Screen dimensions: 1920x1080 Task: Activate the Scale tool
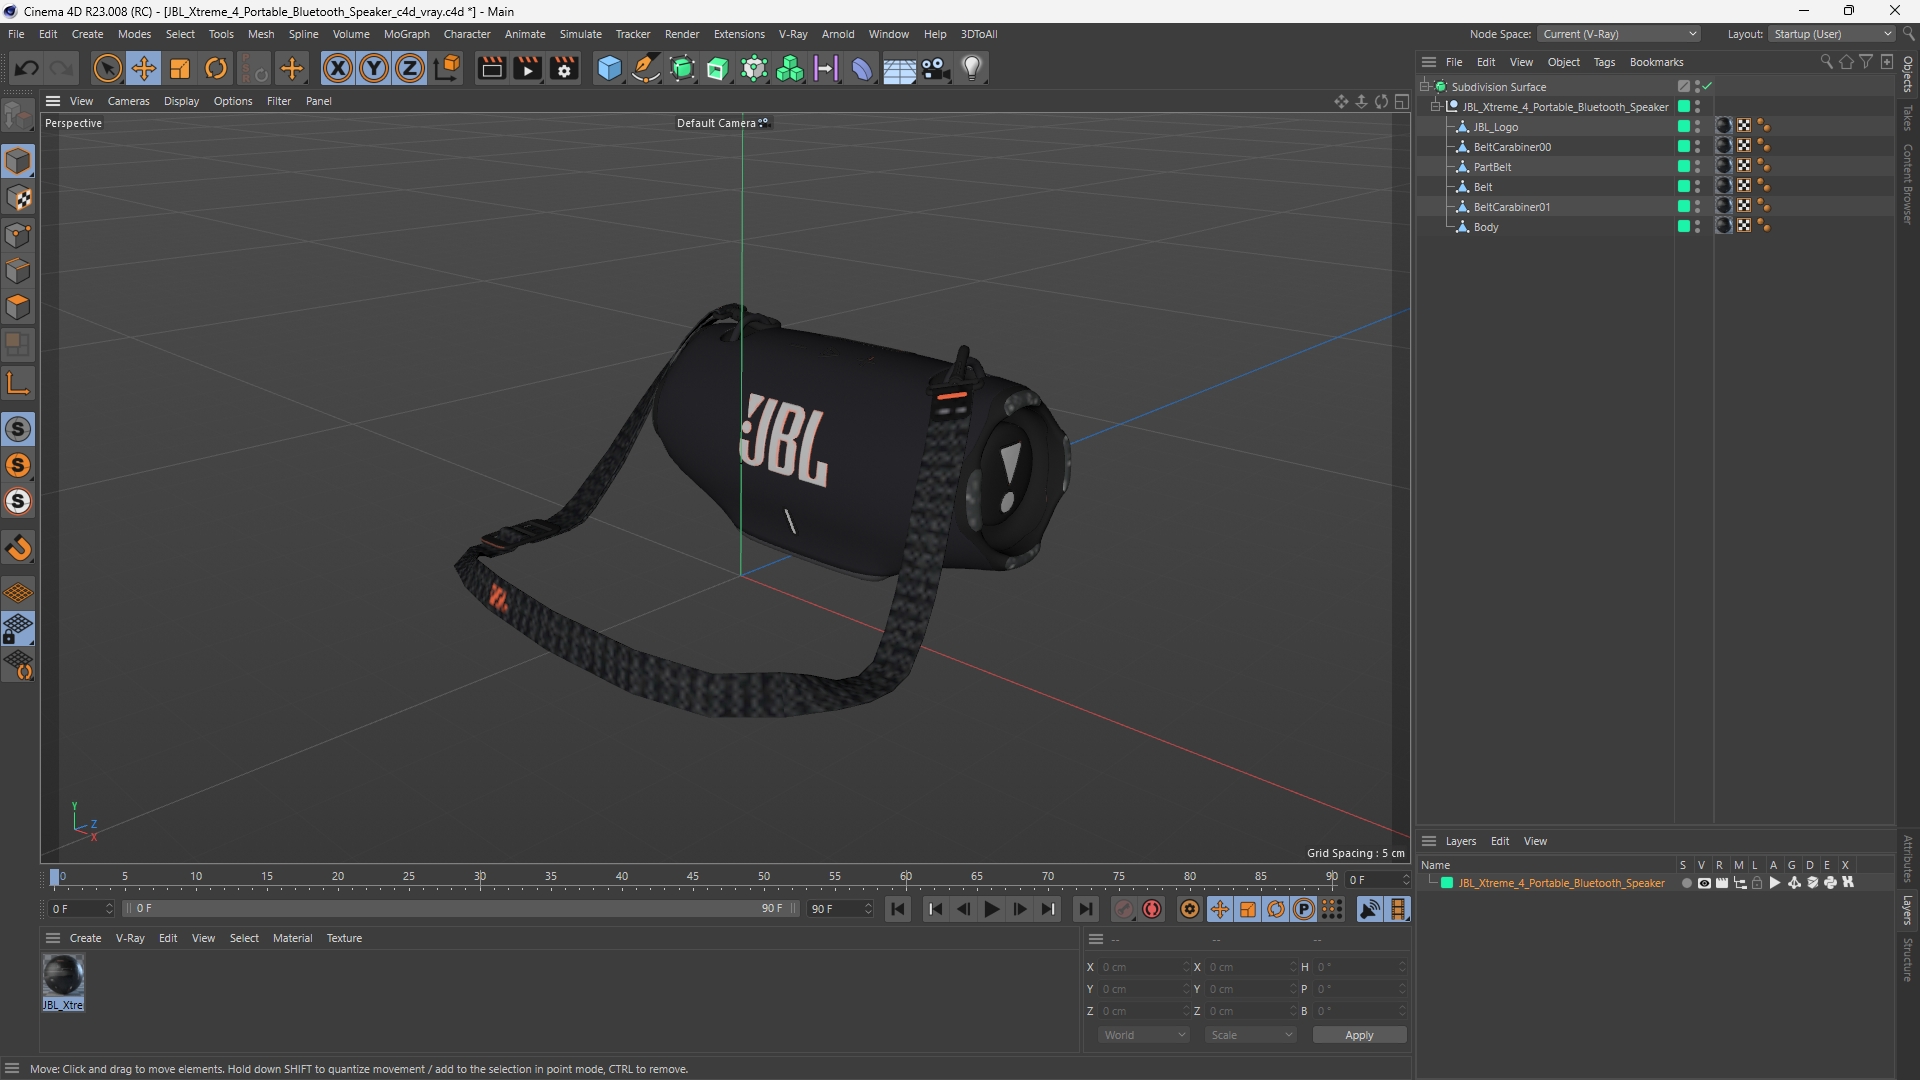(x=180, y=68)
